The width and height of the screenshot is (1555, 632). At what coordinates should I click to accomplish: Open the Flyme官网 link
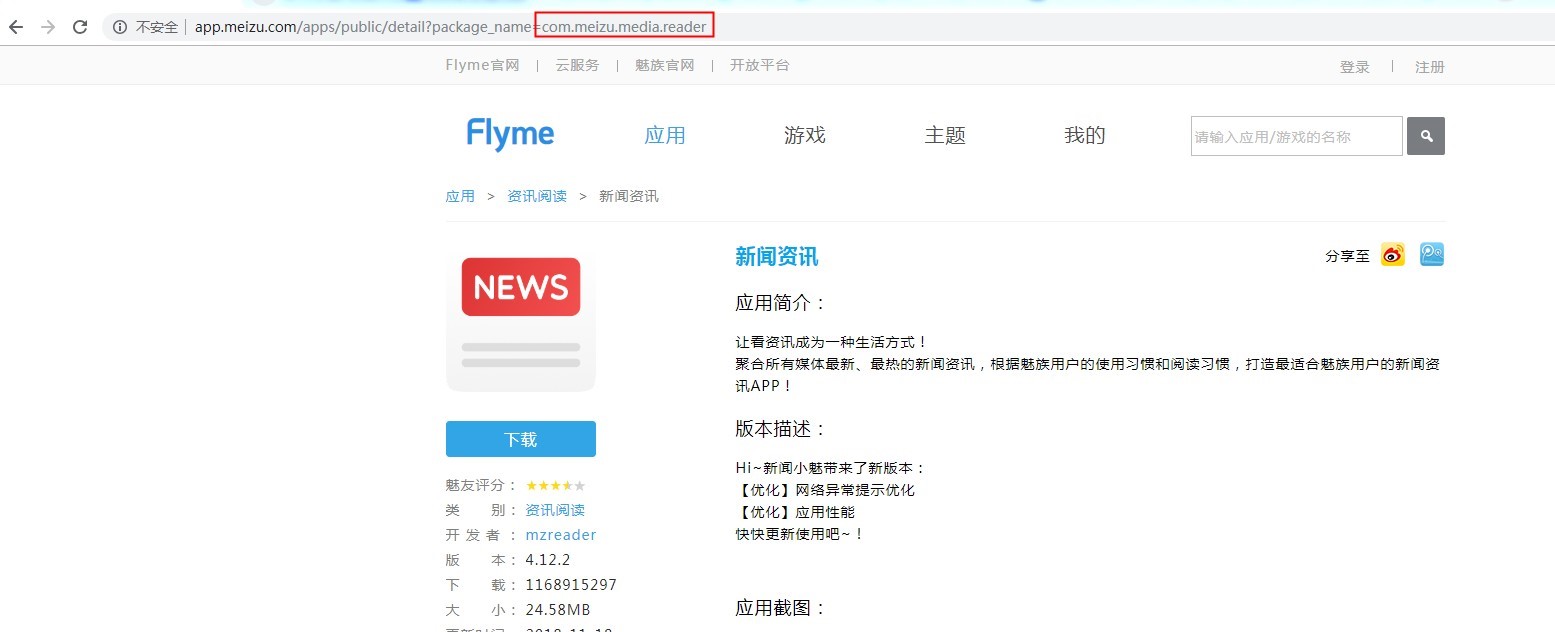point(482,65)
